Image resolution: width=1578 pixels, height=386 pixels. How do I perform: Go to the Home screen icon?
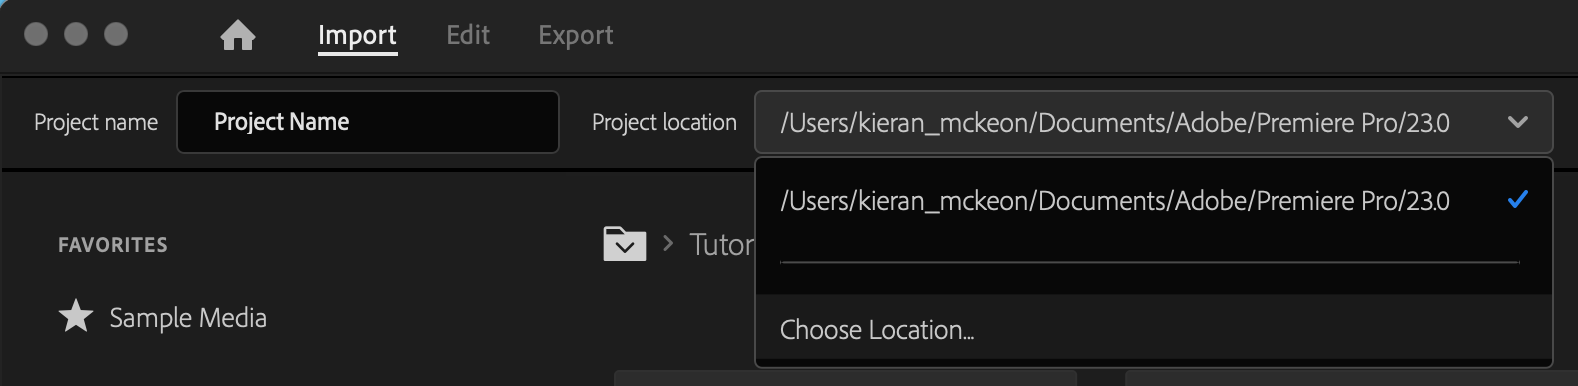tap(238, 36)
